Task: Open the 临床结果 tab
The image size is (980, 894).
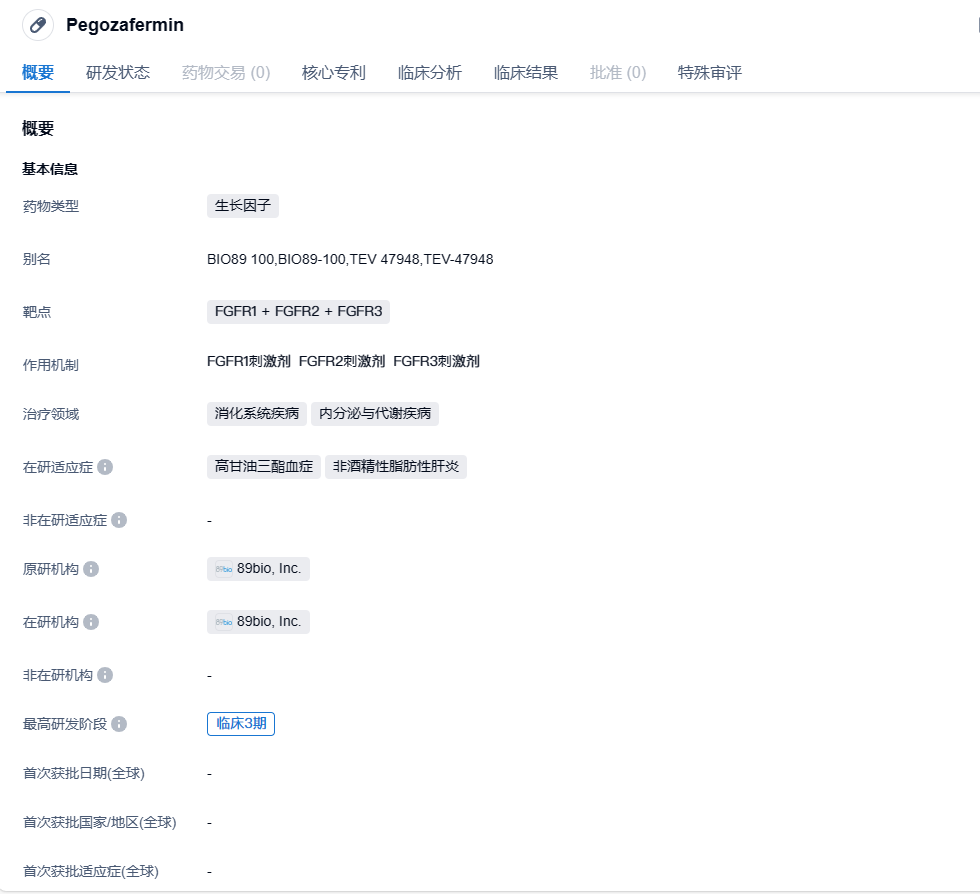Action: 526,73
